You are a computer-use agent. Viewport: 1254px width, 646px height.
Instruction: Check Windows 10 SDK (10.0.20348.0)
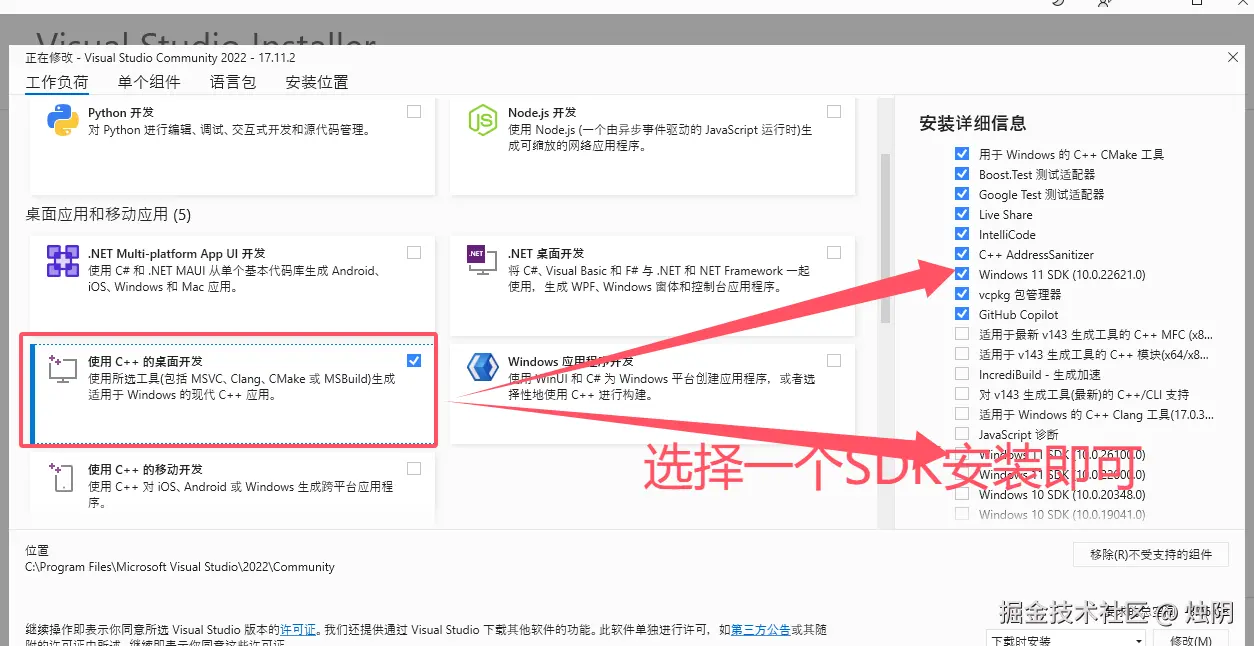pyautogui.click(x=962, y=494)
